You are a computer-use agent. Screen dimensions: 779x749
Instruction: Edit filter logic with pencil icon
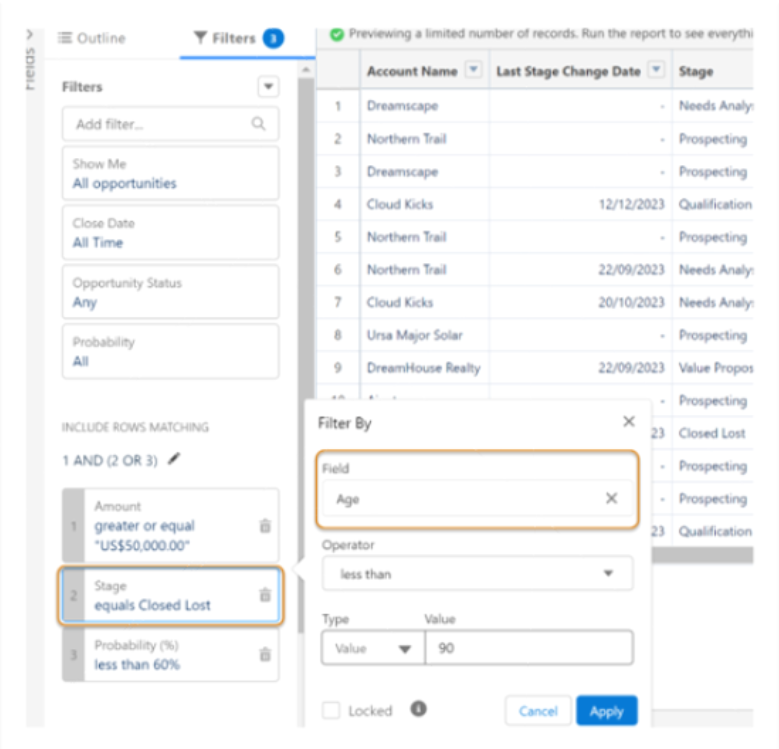[175, 459]
